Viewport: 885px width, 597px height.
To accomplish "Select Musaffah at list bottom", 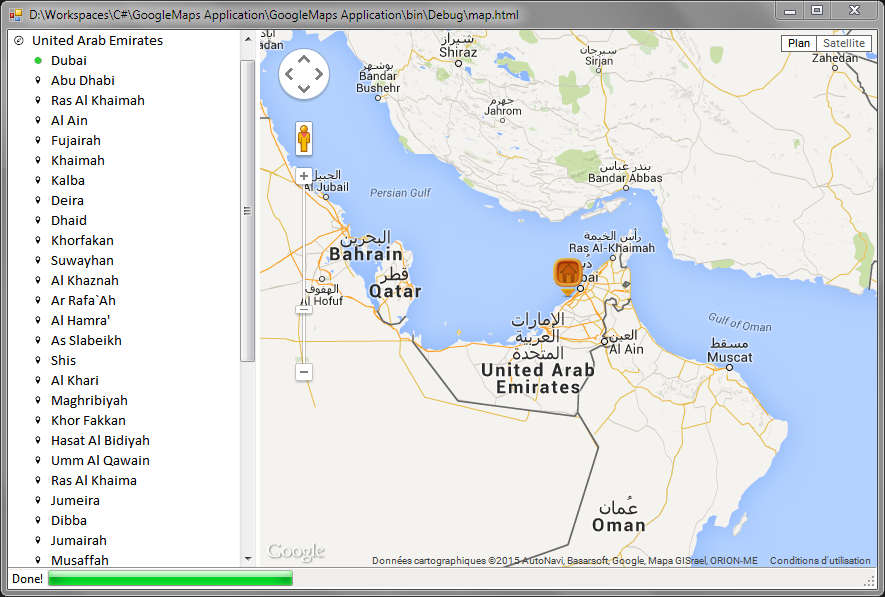I will (80, 560).
